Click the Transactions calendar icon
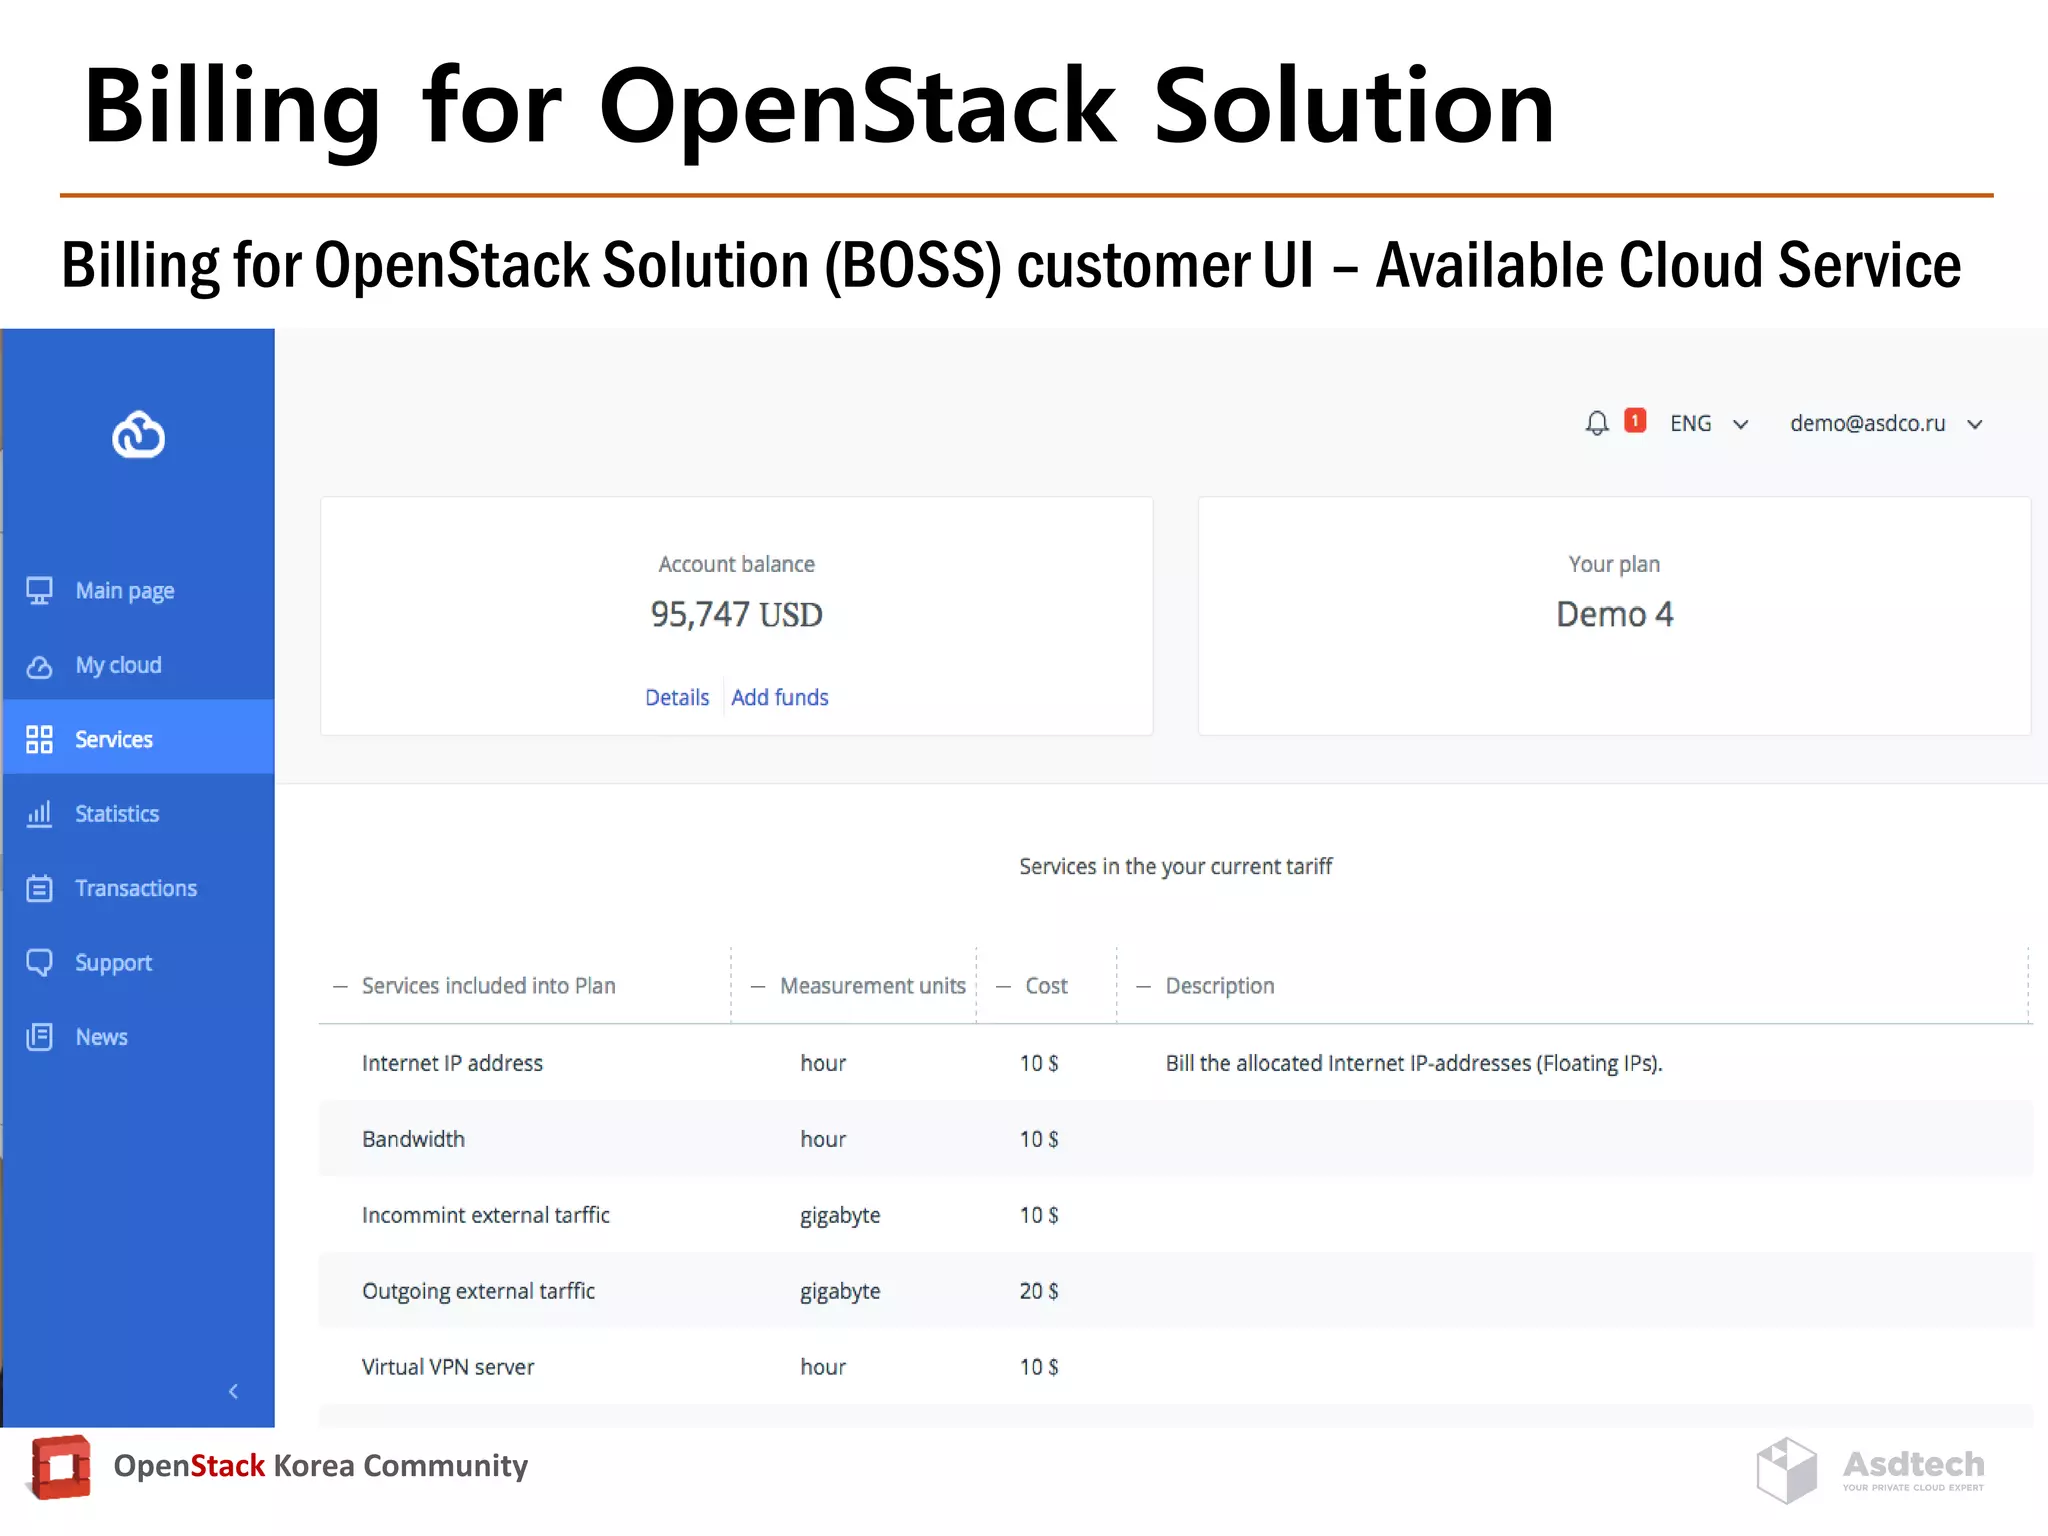2048x1536 pixels. click(39, 888)
